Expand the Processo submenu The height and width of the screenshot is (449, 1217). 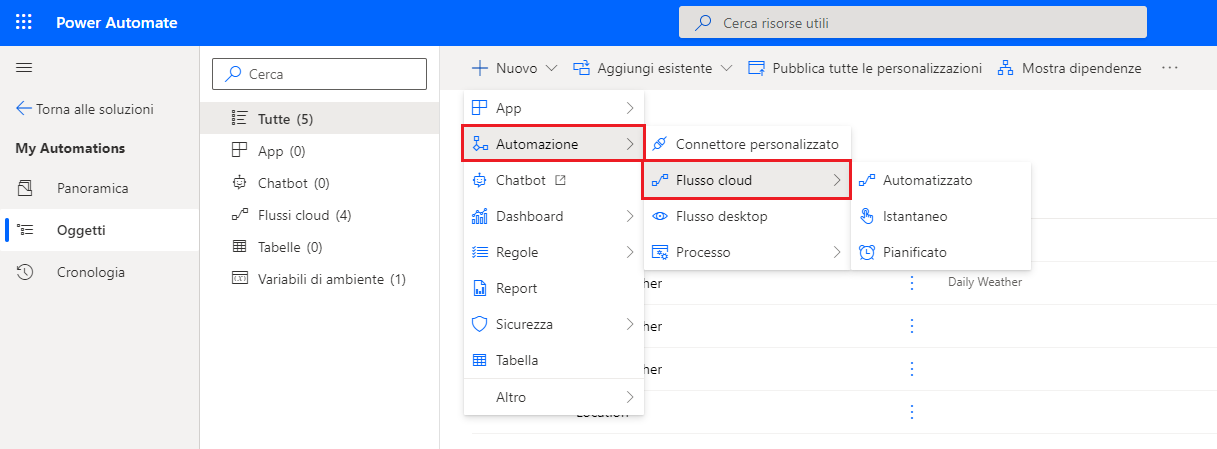[x=745, y=252]
